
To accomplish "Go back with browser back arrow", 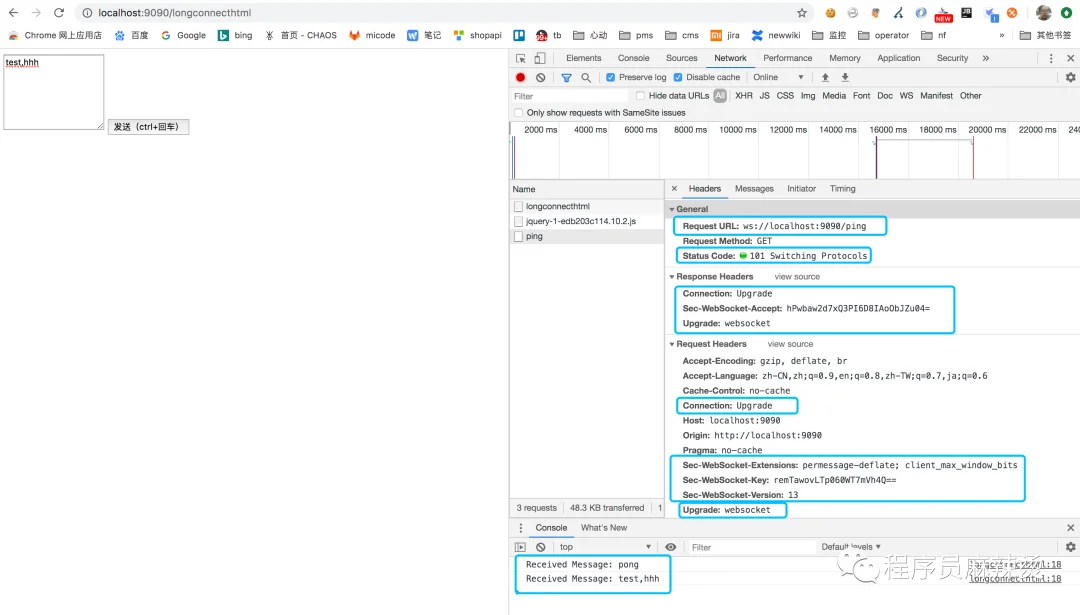I will point(13,12).
